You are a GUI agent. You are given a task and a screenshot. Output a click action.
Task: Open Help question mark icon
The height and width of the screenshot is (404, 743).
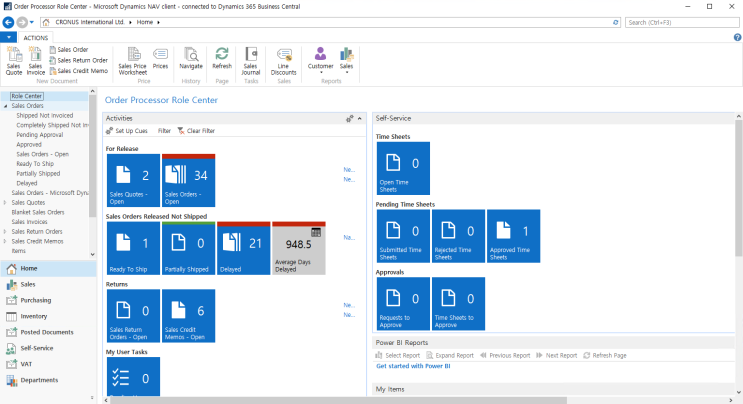(x=737, y=37)
